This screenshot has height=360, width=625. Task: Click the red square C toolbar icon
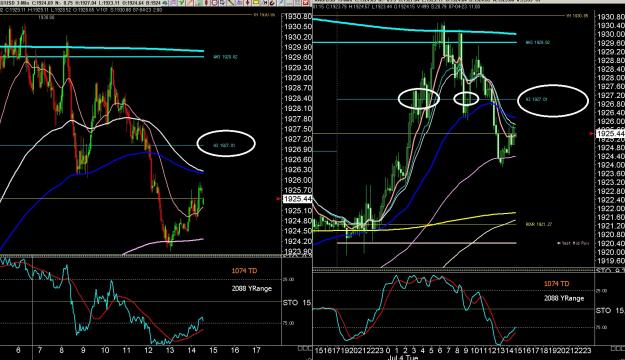click(x=214, y=2)
